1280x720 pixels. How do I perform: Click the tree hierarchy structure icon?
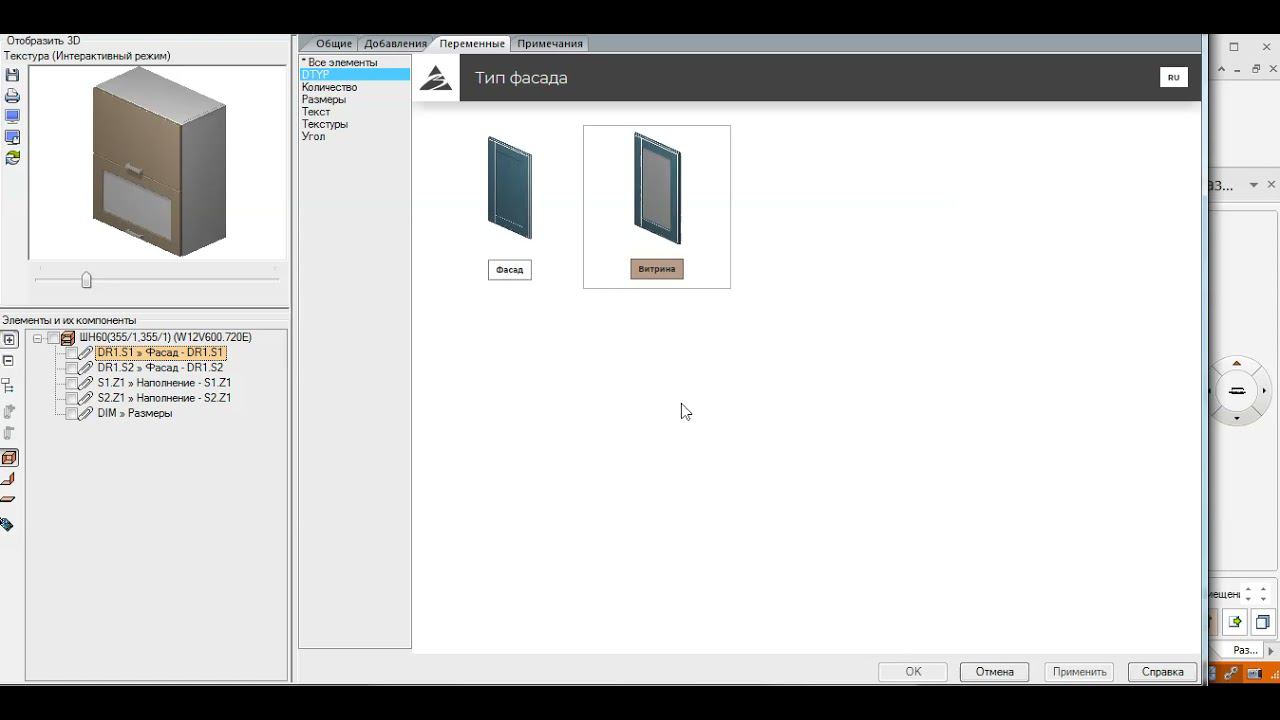tap(9, 385)
